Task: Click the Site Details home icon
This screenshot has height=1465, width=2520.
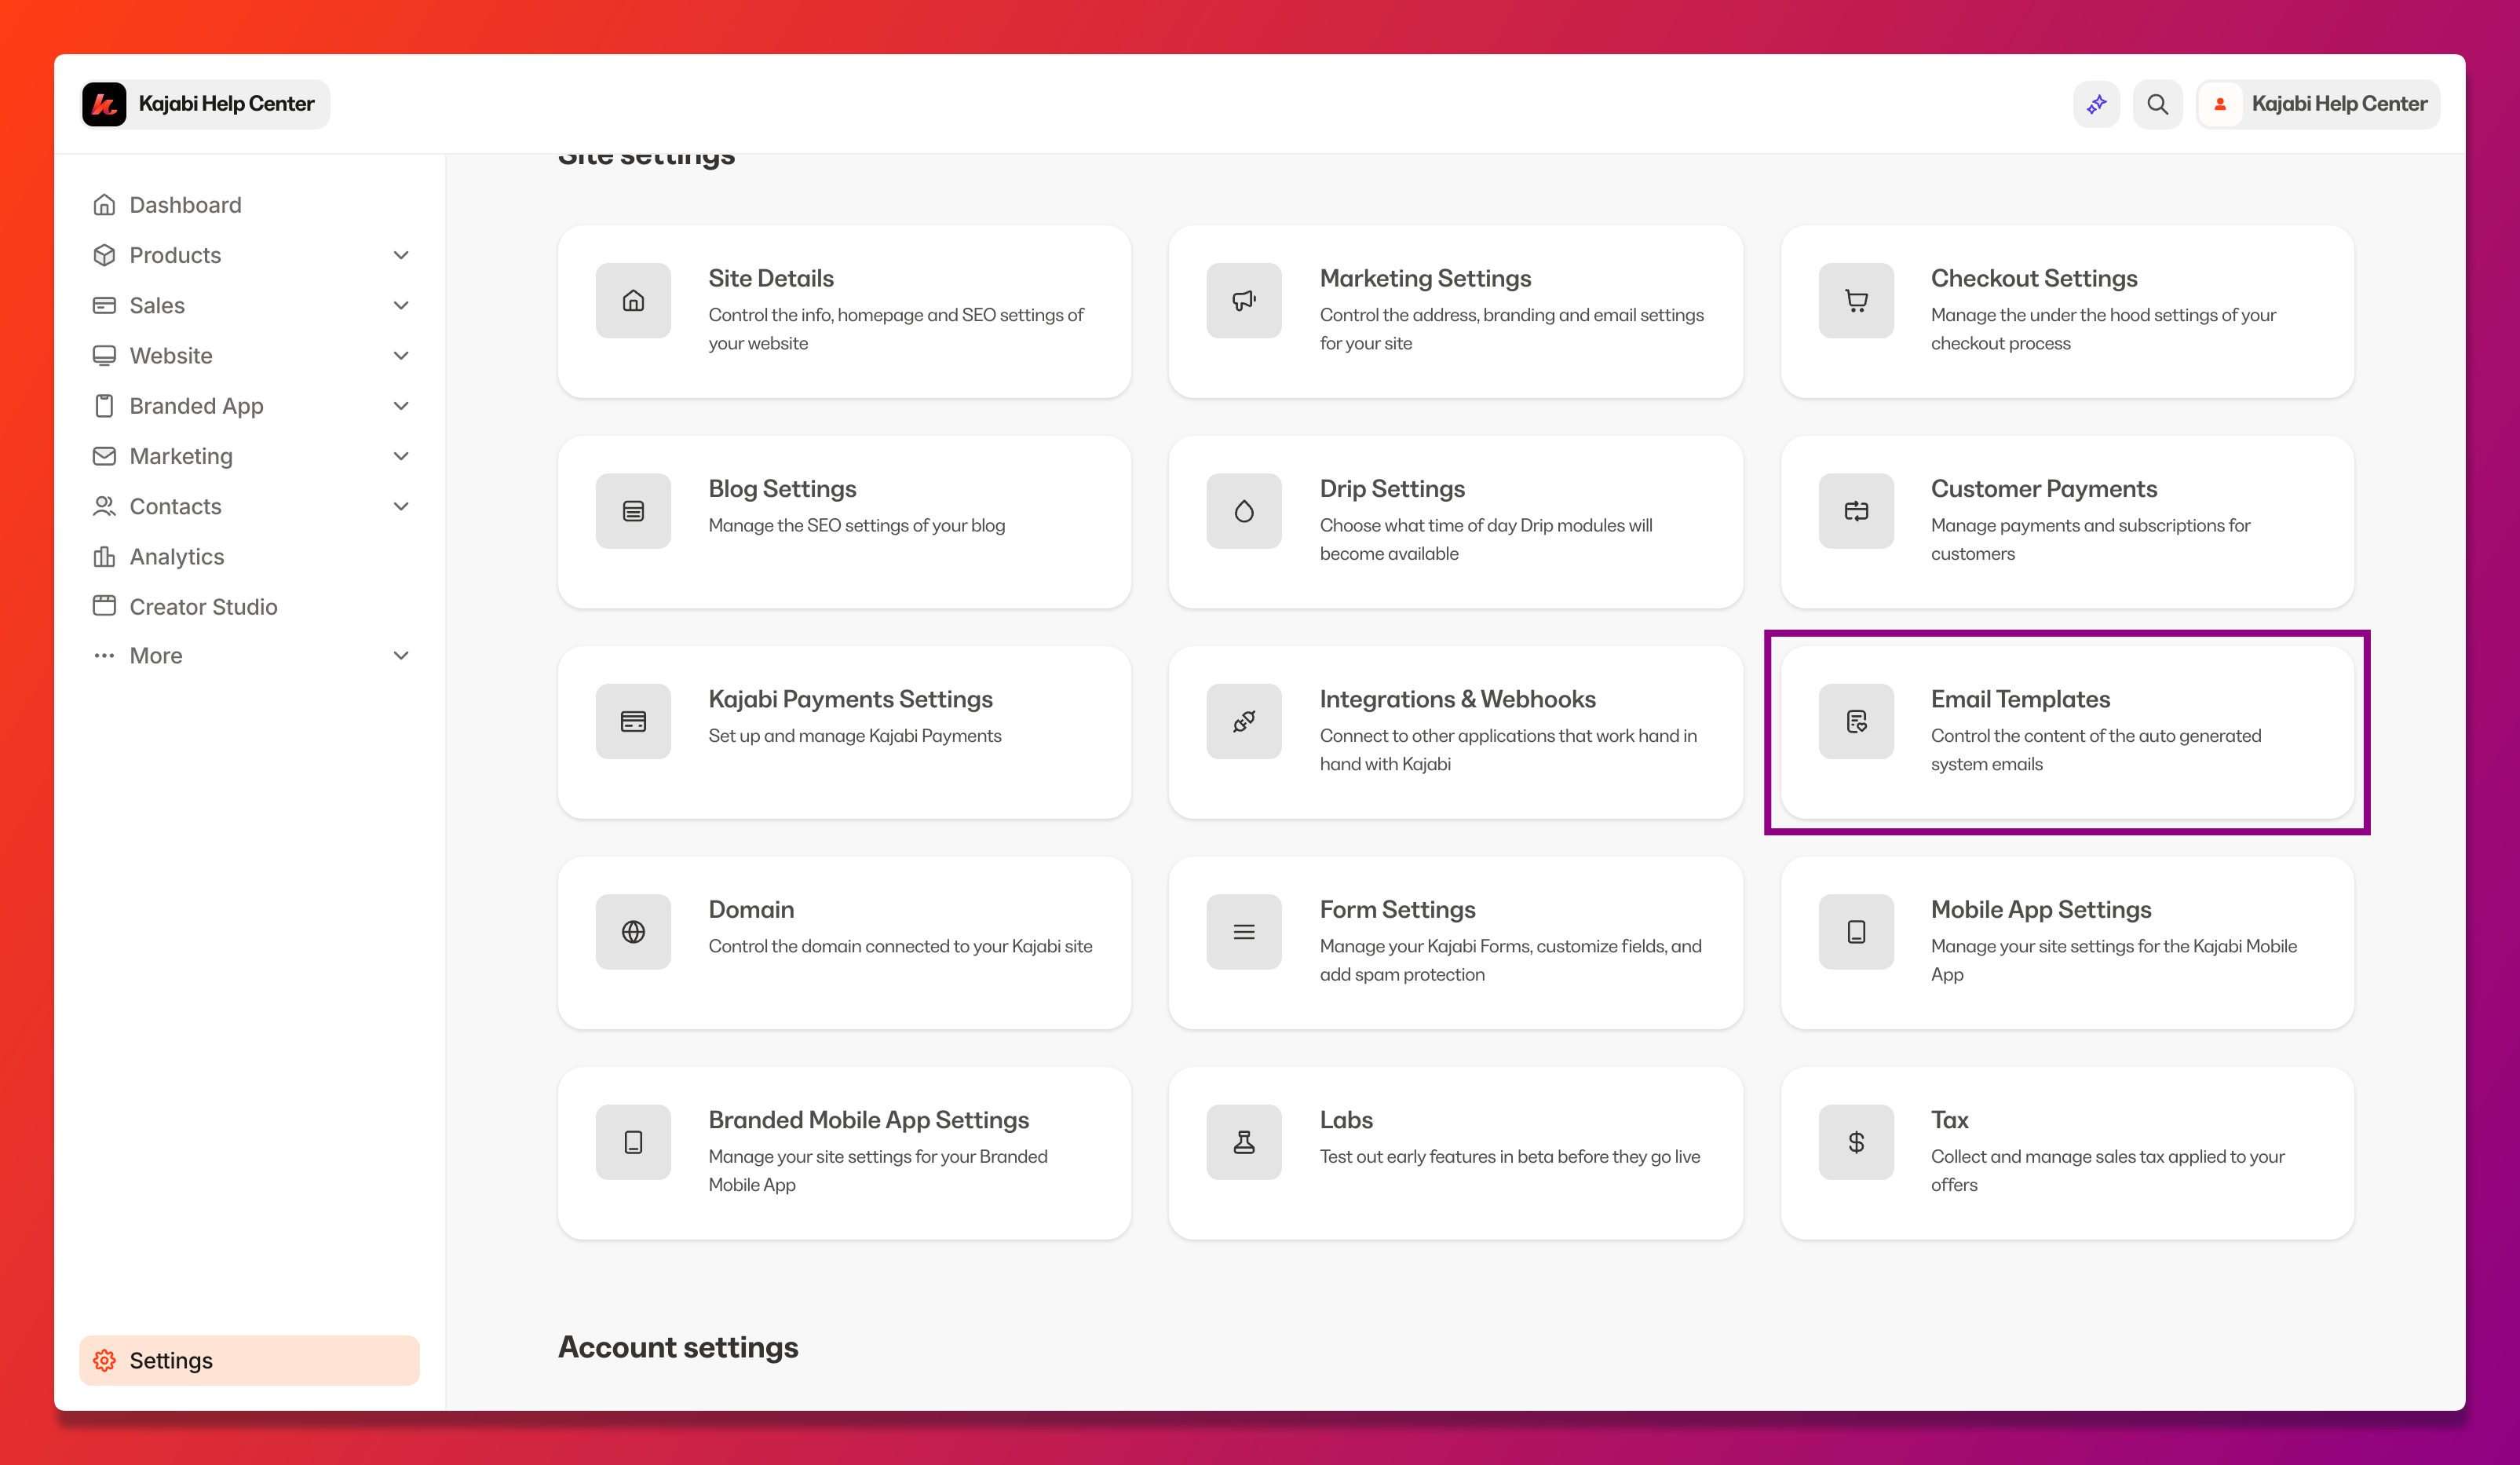Action: click(633, 300)
